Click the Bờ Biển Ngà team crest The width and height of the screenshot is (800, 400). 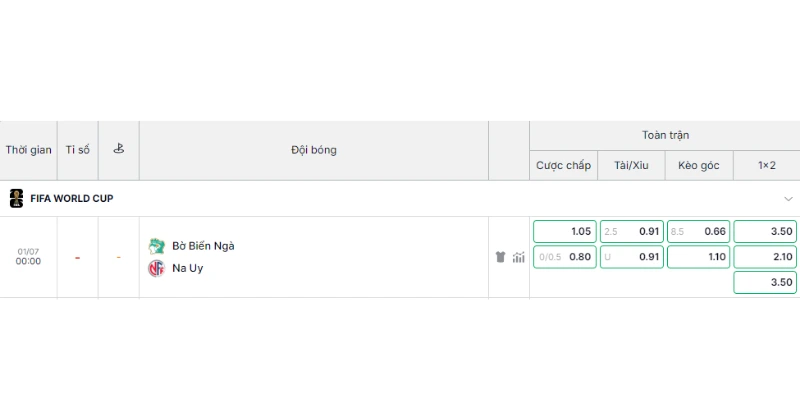point(156,246)
